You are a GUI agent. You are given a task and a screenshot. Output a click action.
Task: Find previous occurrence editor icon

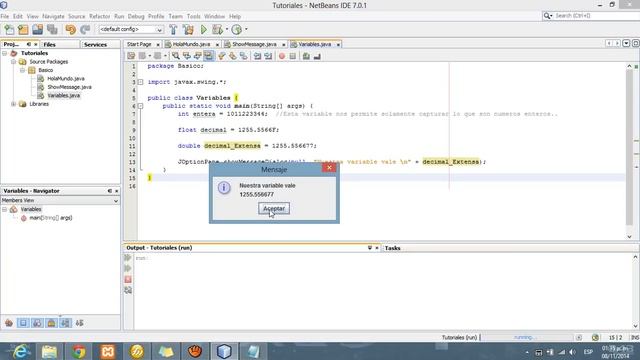click(187, 56)
